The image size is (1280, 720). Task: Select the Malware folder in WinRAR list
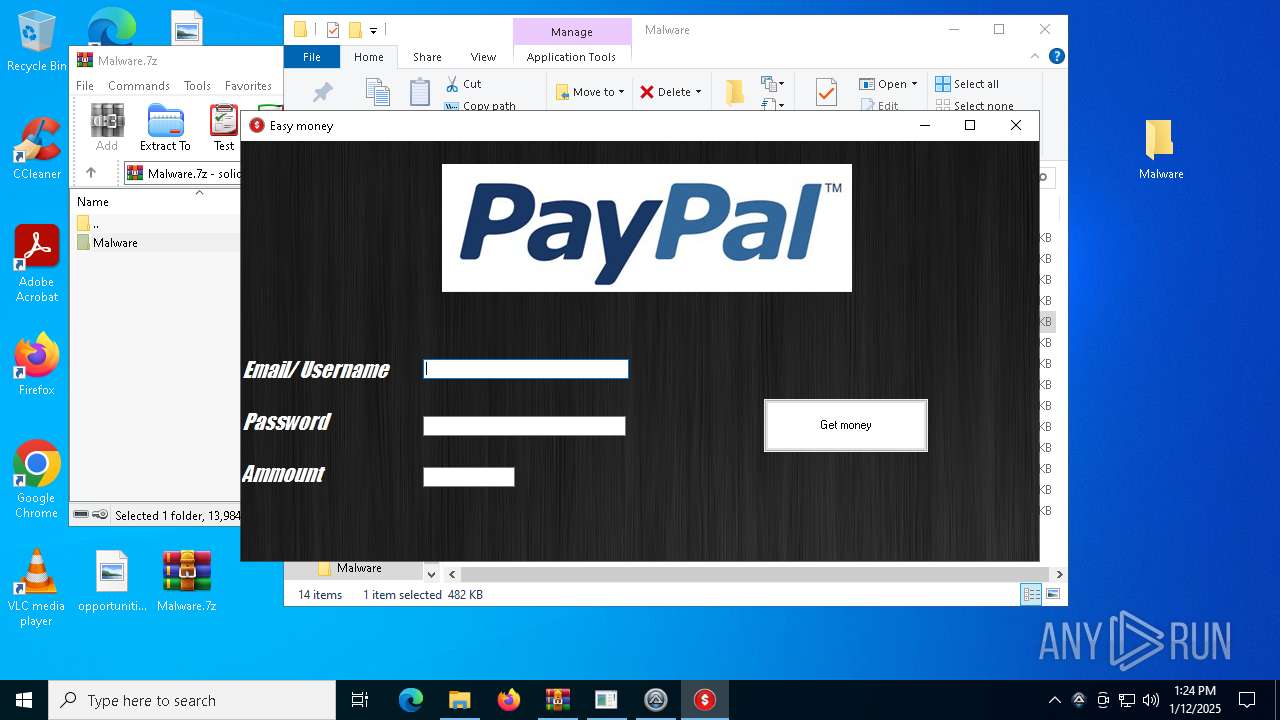[115, 243]
